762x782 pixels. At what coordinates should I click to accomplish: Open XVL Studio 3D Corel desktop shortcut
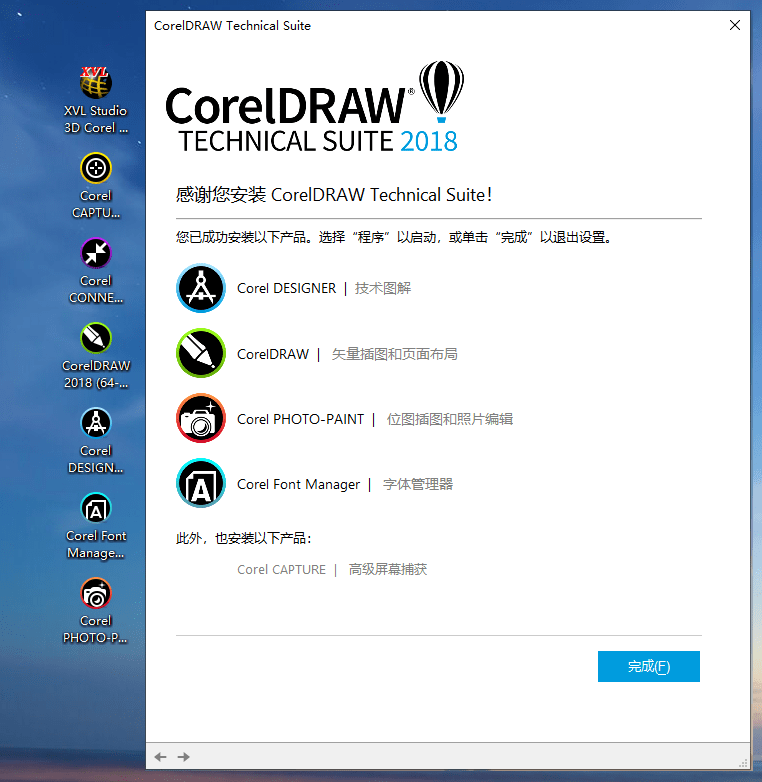coord(95,100)
